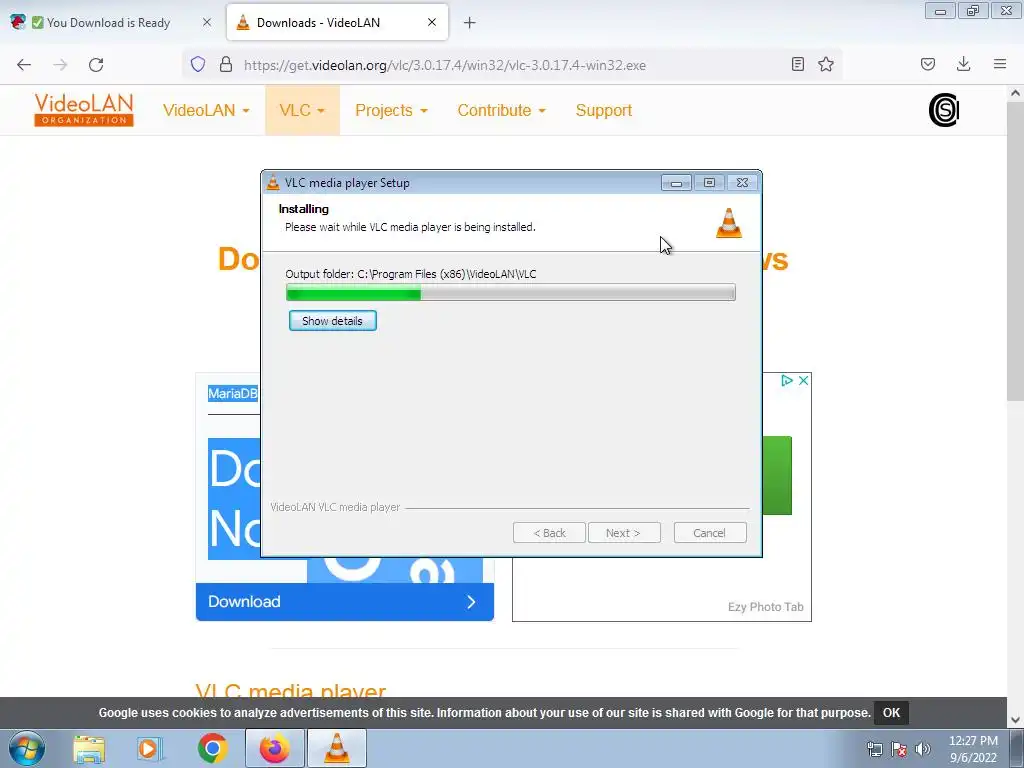
Task: Click the VLC cone icon in setup title bar
Action: 273,183
